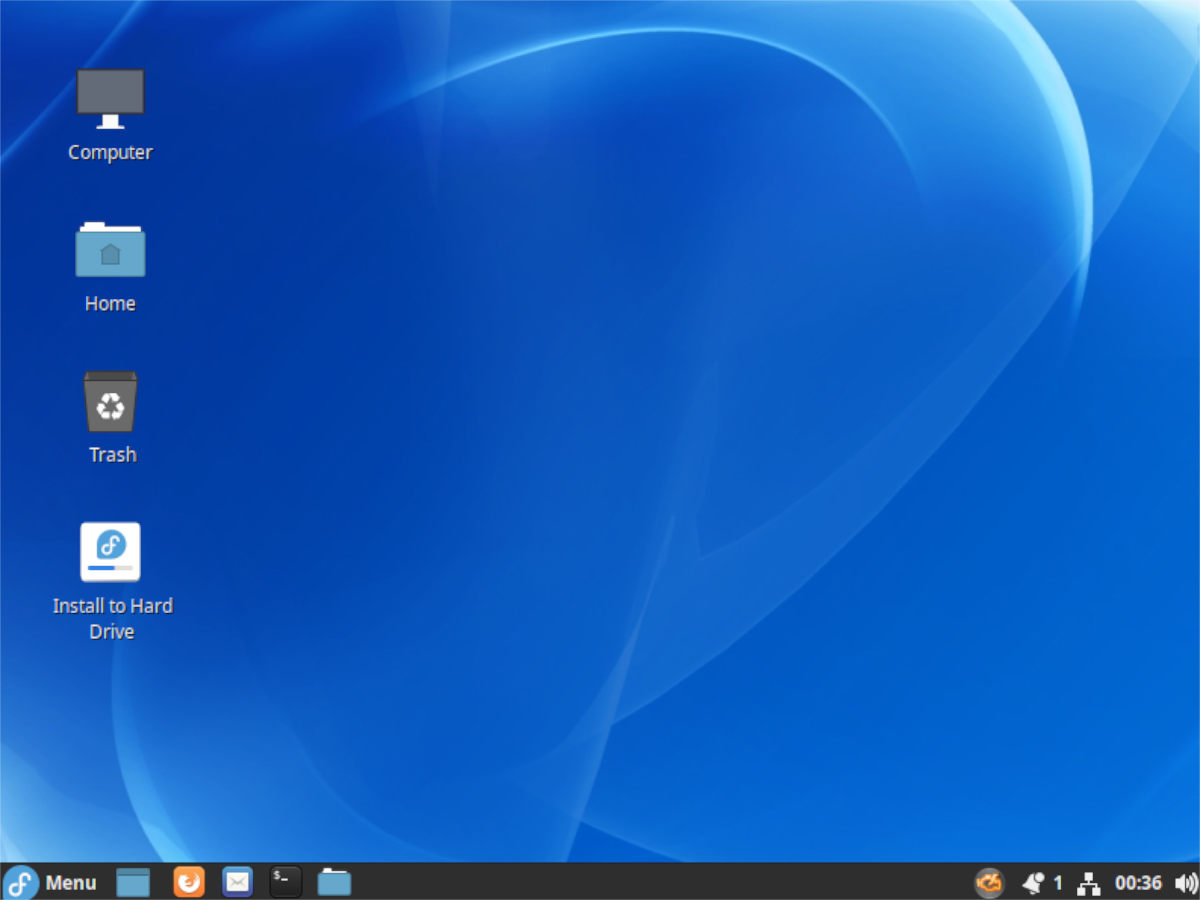Toggle the notifications bell in the tray
This screenshot has height=900, width=1200.
point(1033,882)
